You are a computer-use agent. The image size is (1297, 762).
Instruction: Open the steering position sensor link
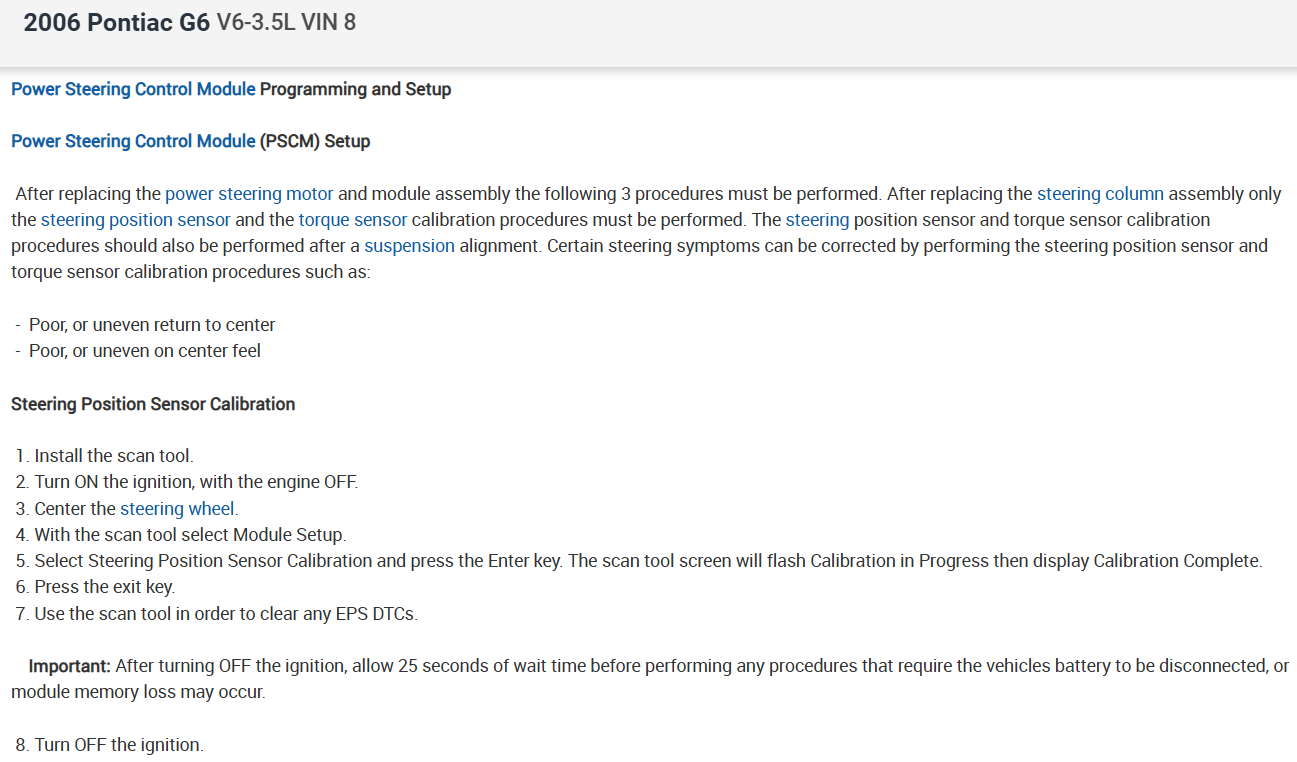coord(136,219)
